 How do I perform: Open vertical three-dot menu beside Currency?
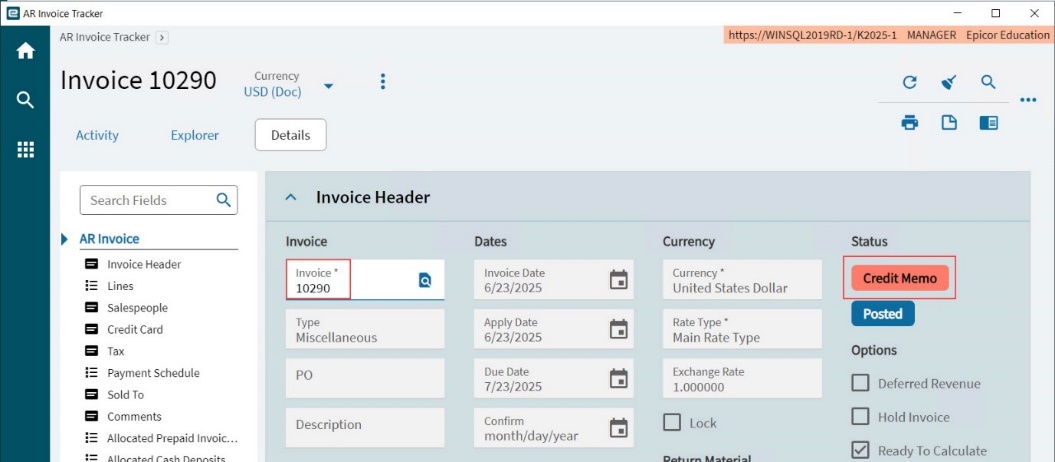(x=383, y=82)
